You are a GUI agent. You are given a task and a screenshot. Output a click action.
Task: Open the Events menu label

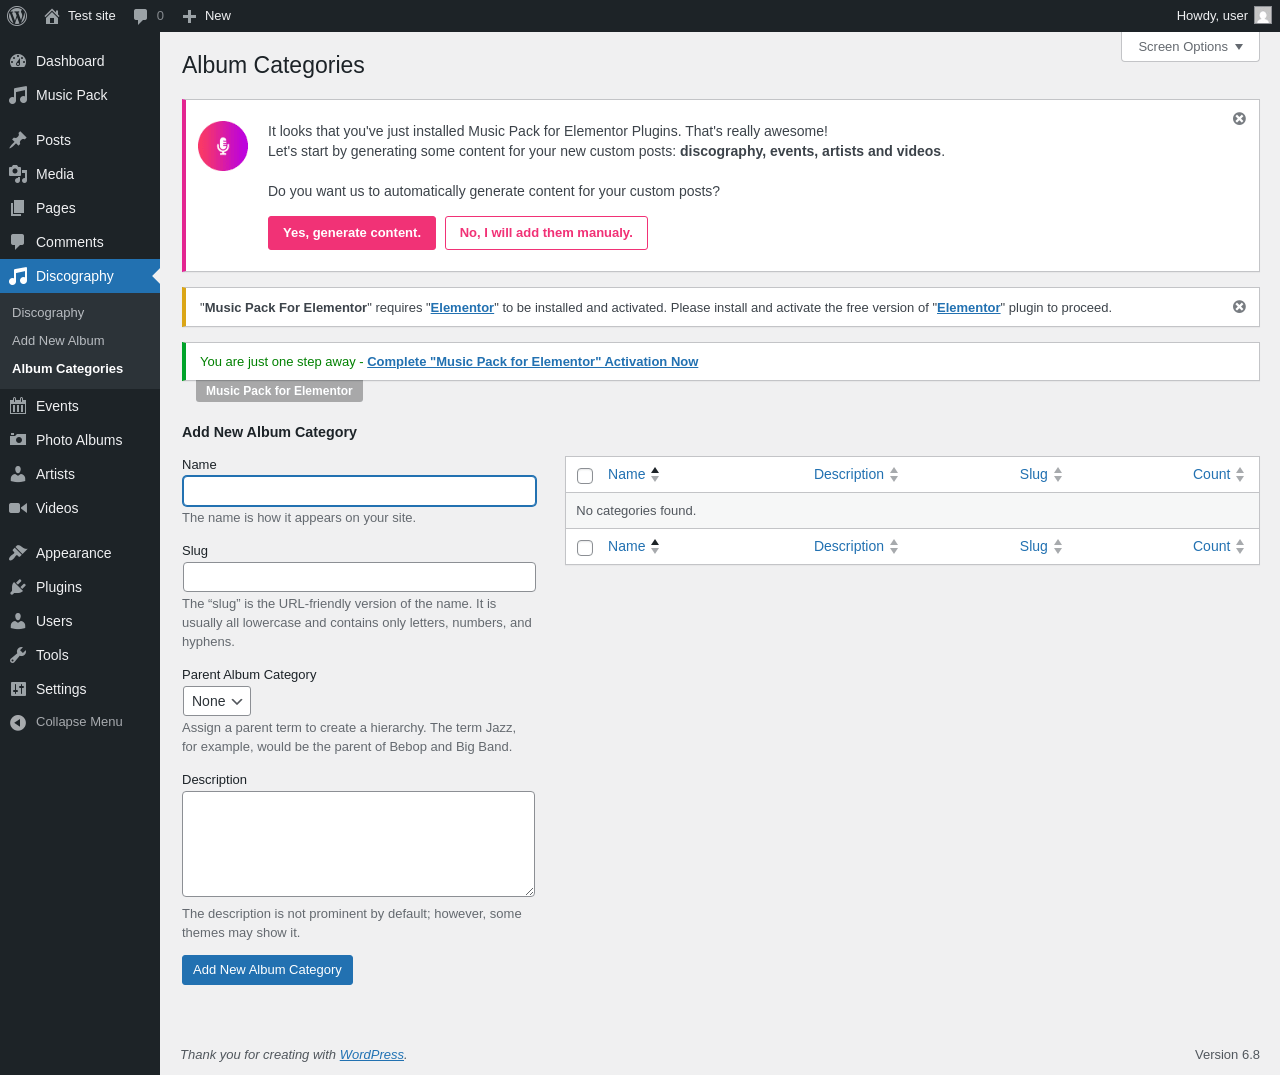coord(57,406)
